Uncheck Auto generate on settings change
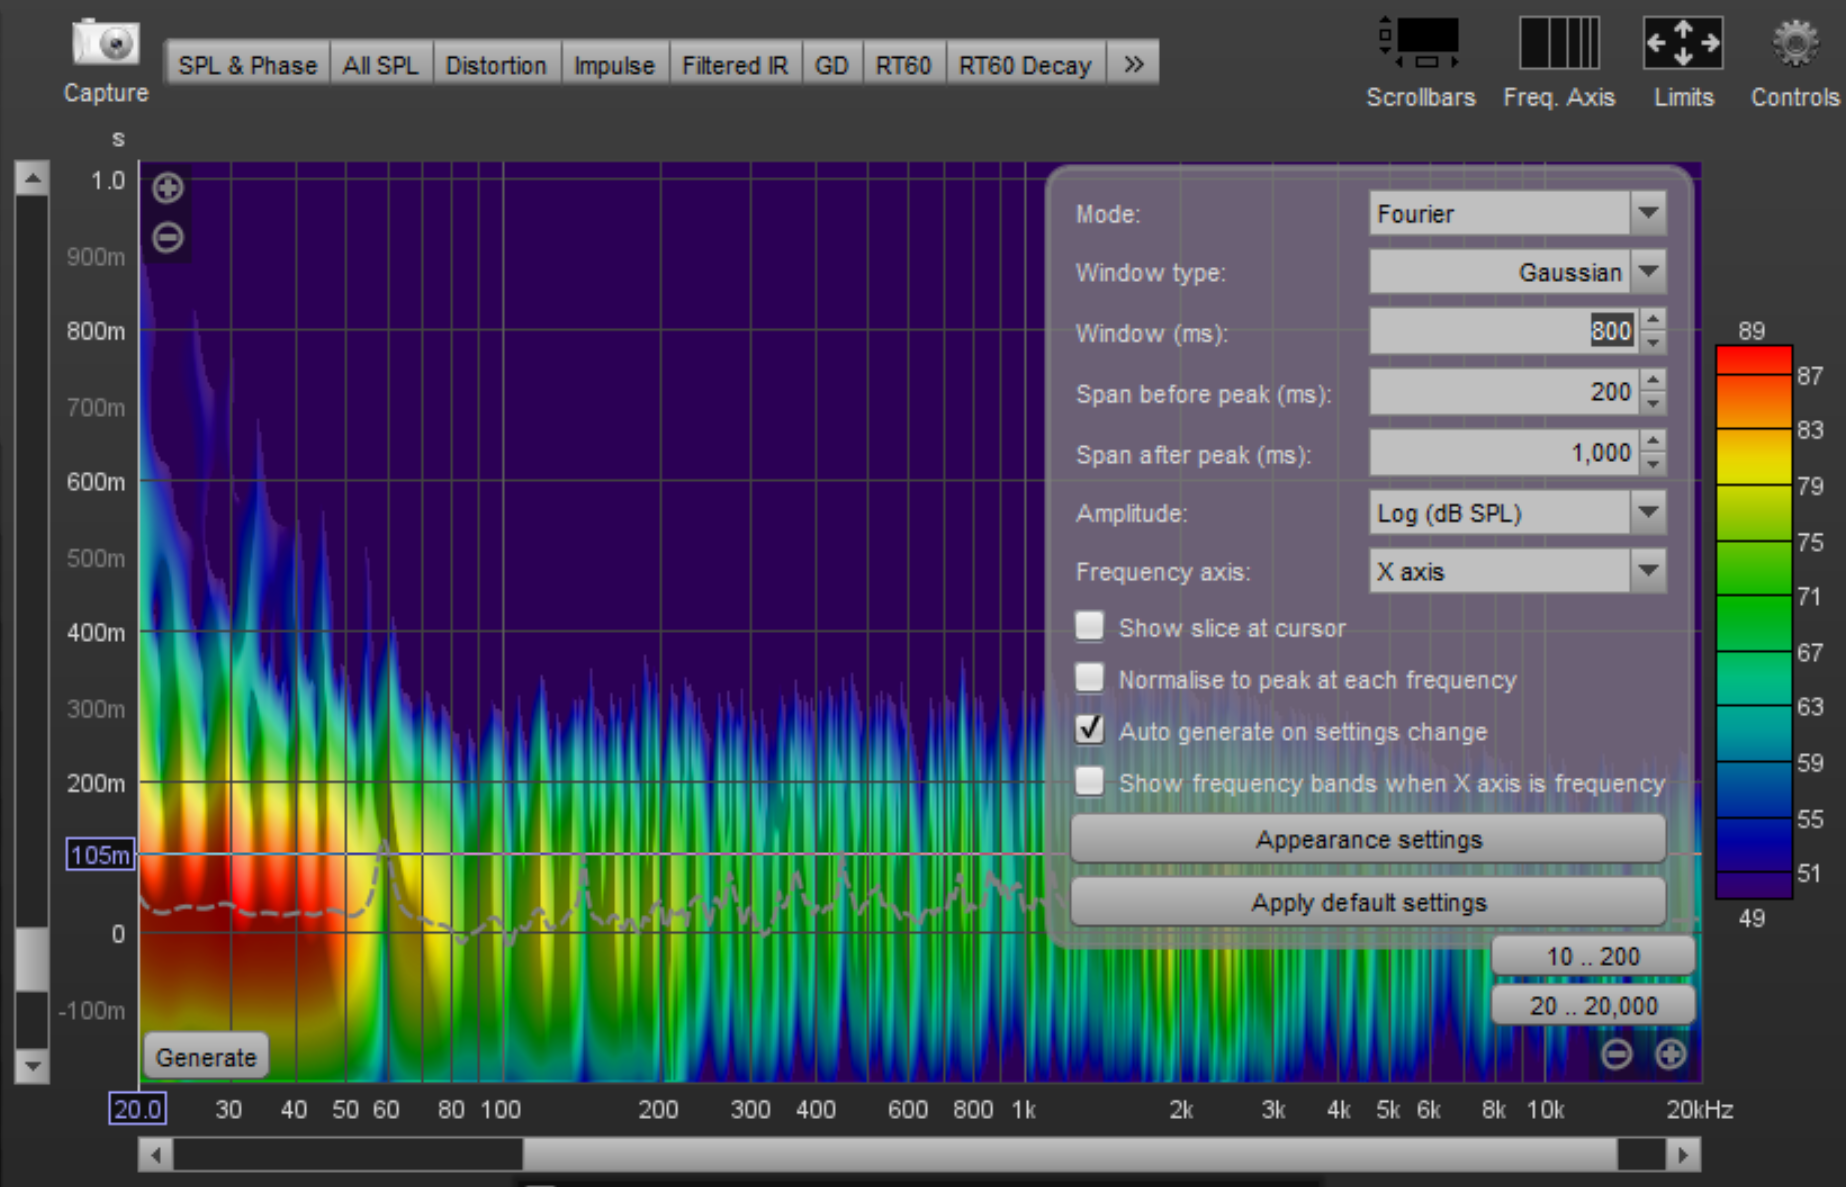The width and height of the screenshot is (1846, 1187). tap(1090, 730)
